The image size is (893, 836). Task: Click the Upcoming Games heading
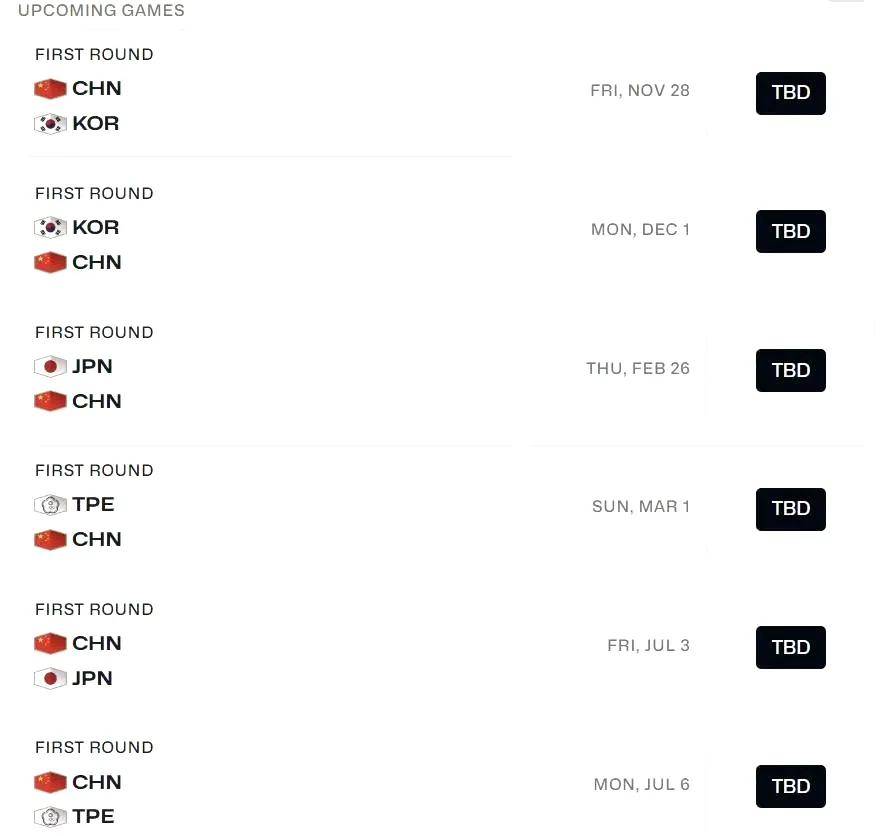click(101, 10)
